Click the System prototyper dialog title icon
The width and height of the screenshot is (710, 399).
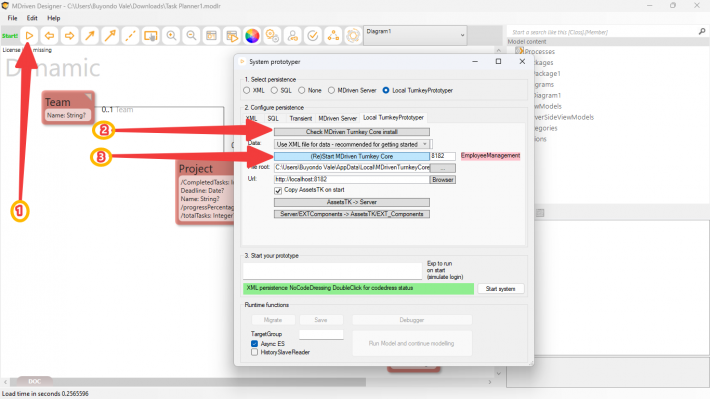(x=242, y=62)
